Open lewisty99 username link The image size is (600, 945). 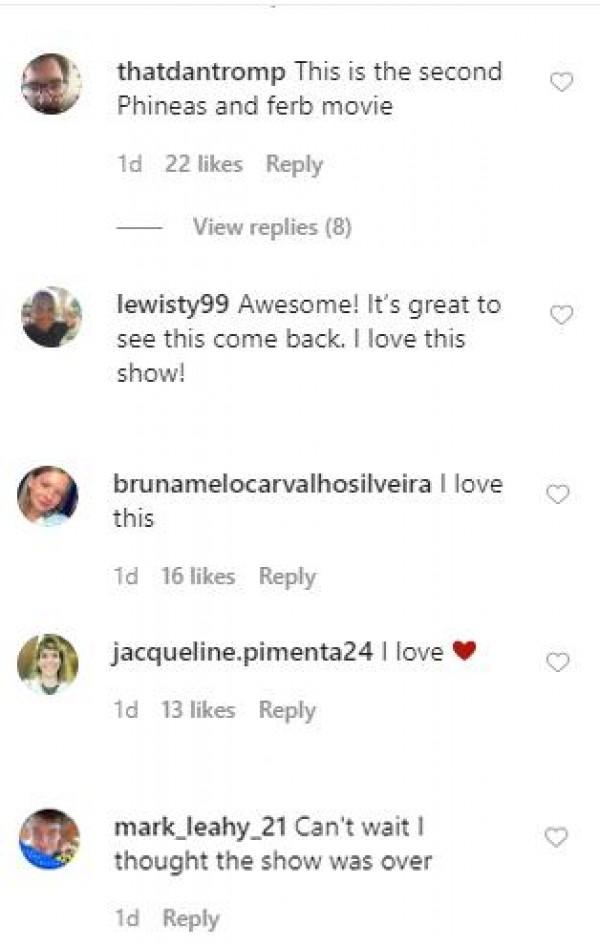(x=173, y=305)
